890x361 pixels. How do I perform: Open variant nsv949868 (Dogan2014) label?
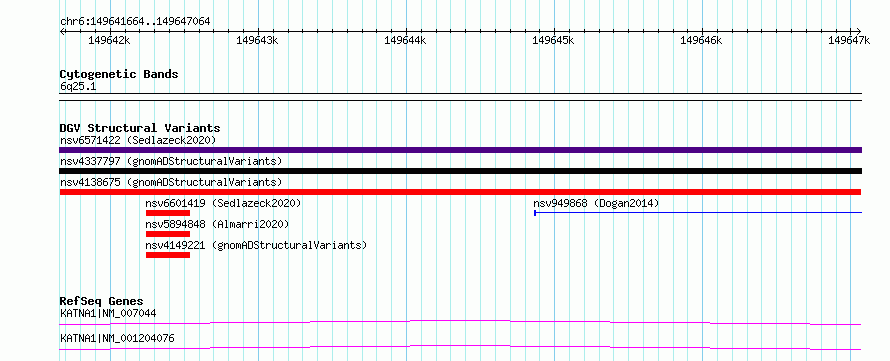(596, 203)
